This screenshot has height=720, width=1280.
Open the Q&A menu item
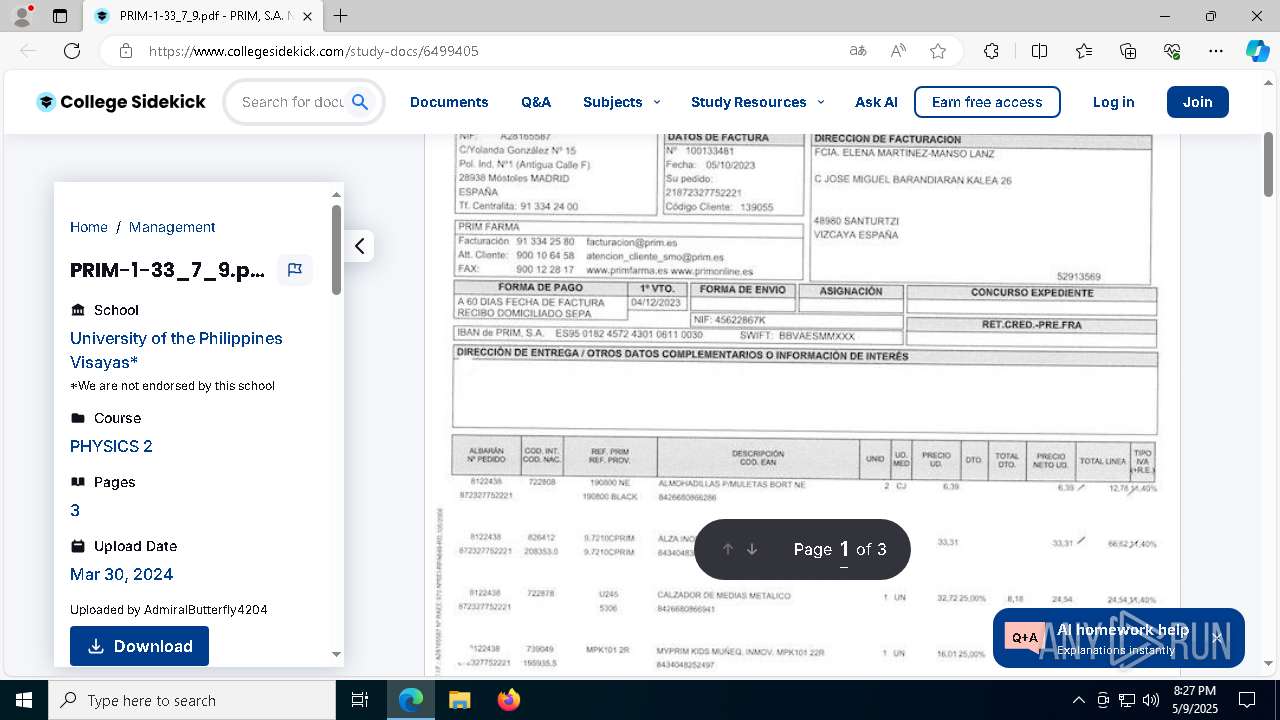tap(536, 102)
